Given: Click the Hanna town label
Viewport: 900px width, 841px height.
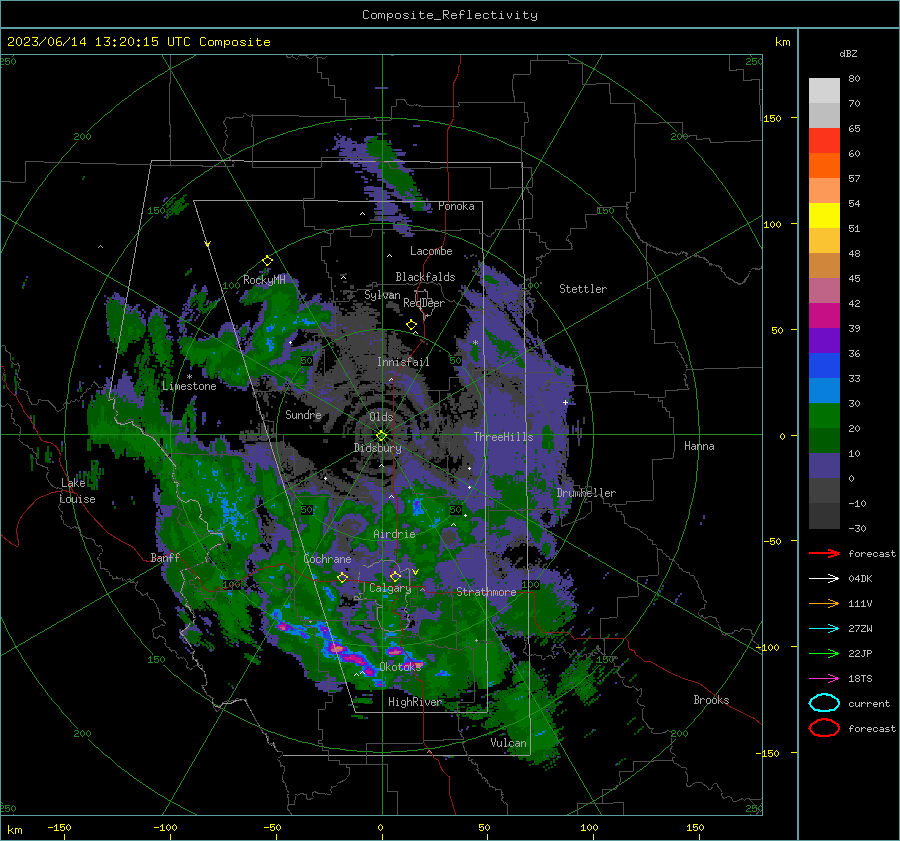Looking at the screenshot, I should tap(699, 446).
